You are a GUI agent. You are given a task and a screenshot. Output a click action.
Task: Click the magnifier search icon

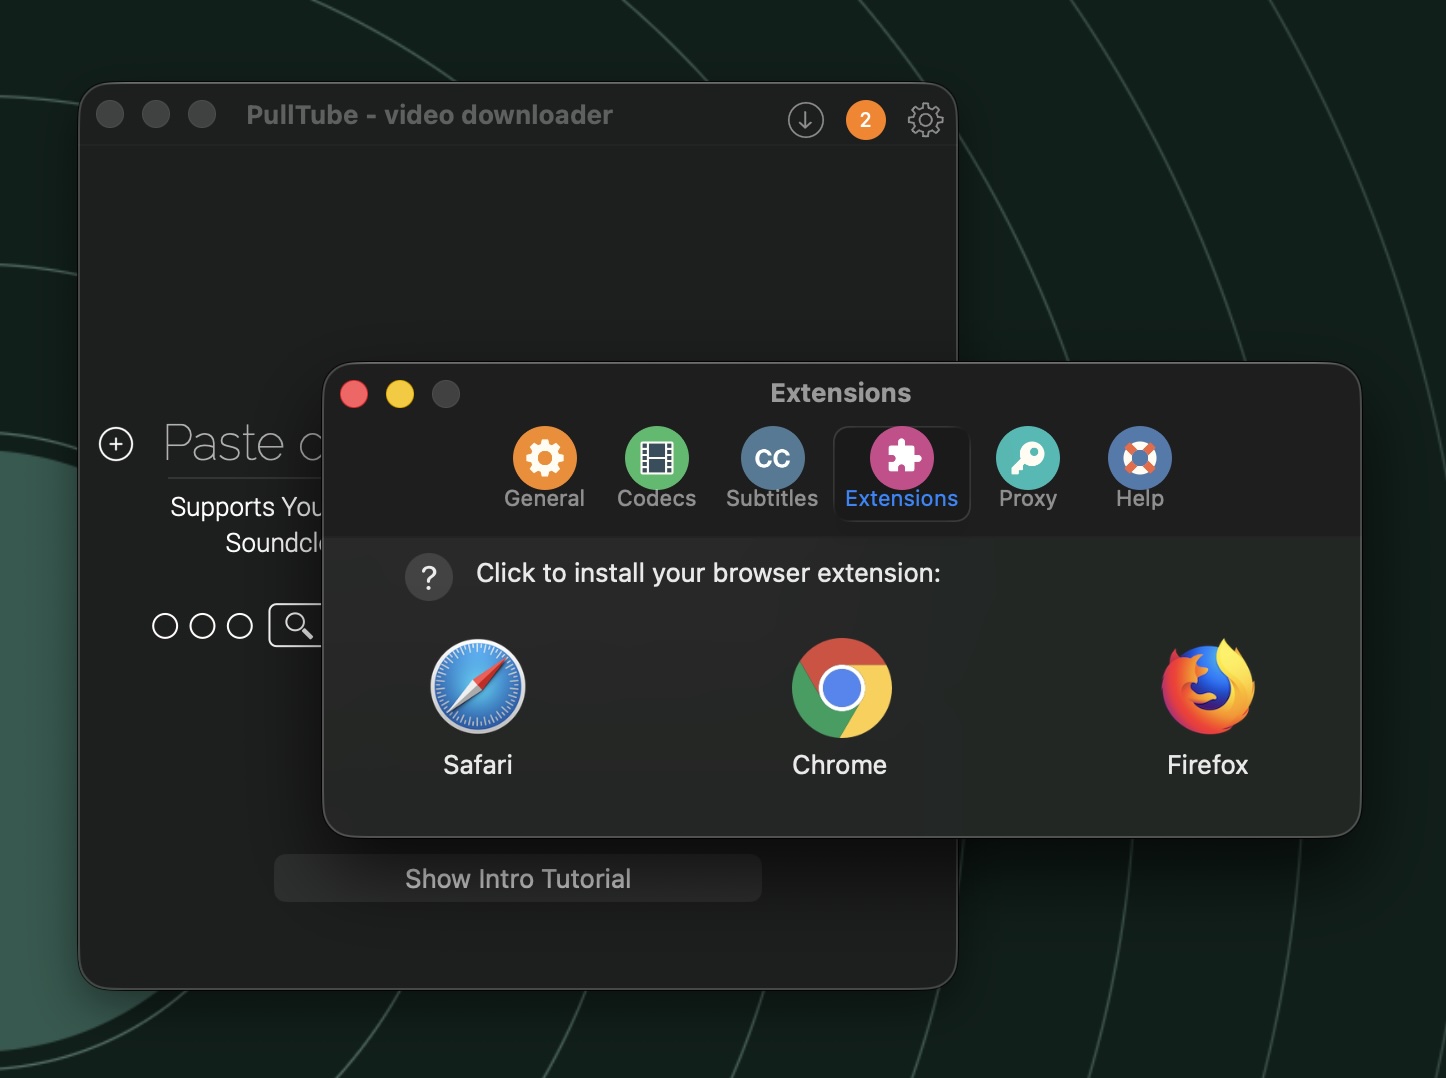(297, 625)
